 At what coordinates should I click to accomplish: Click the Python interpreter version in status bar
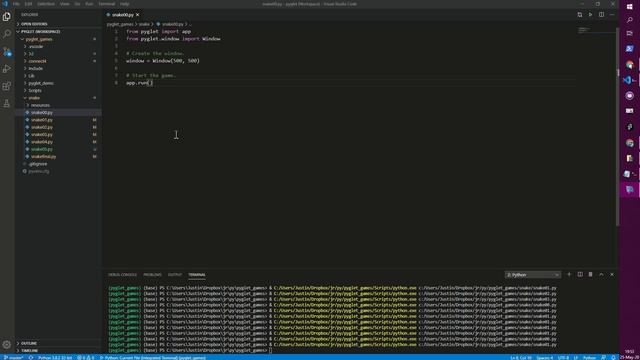pyautogui.click(x=55, y=358)
